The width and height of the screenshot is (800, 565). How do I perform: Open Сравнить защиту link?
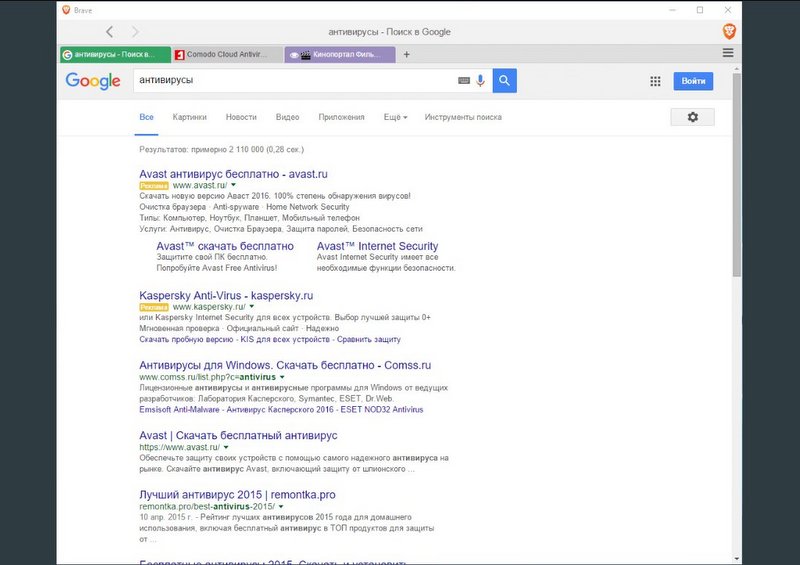(x=369, y=339)
